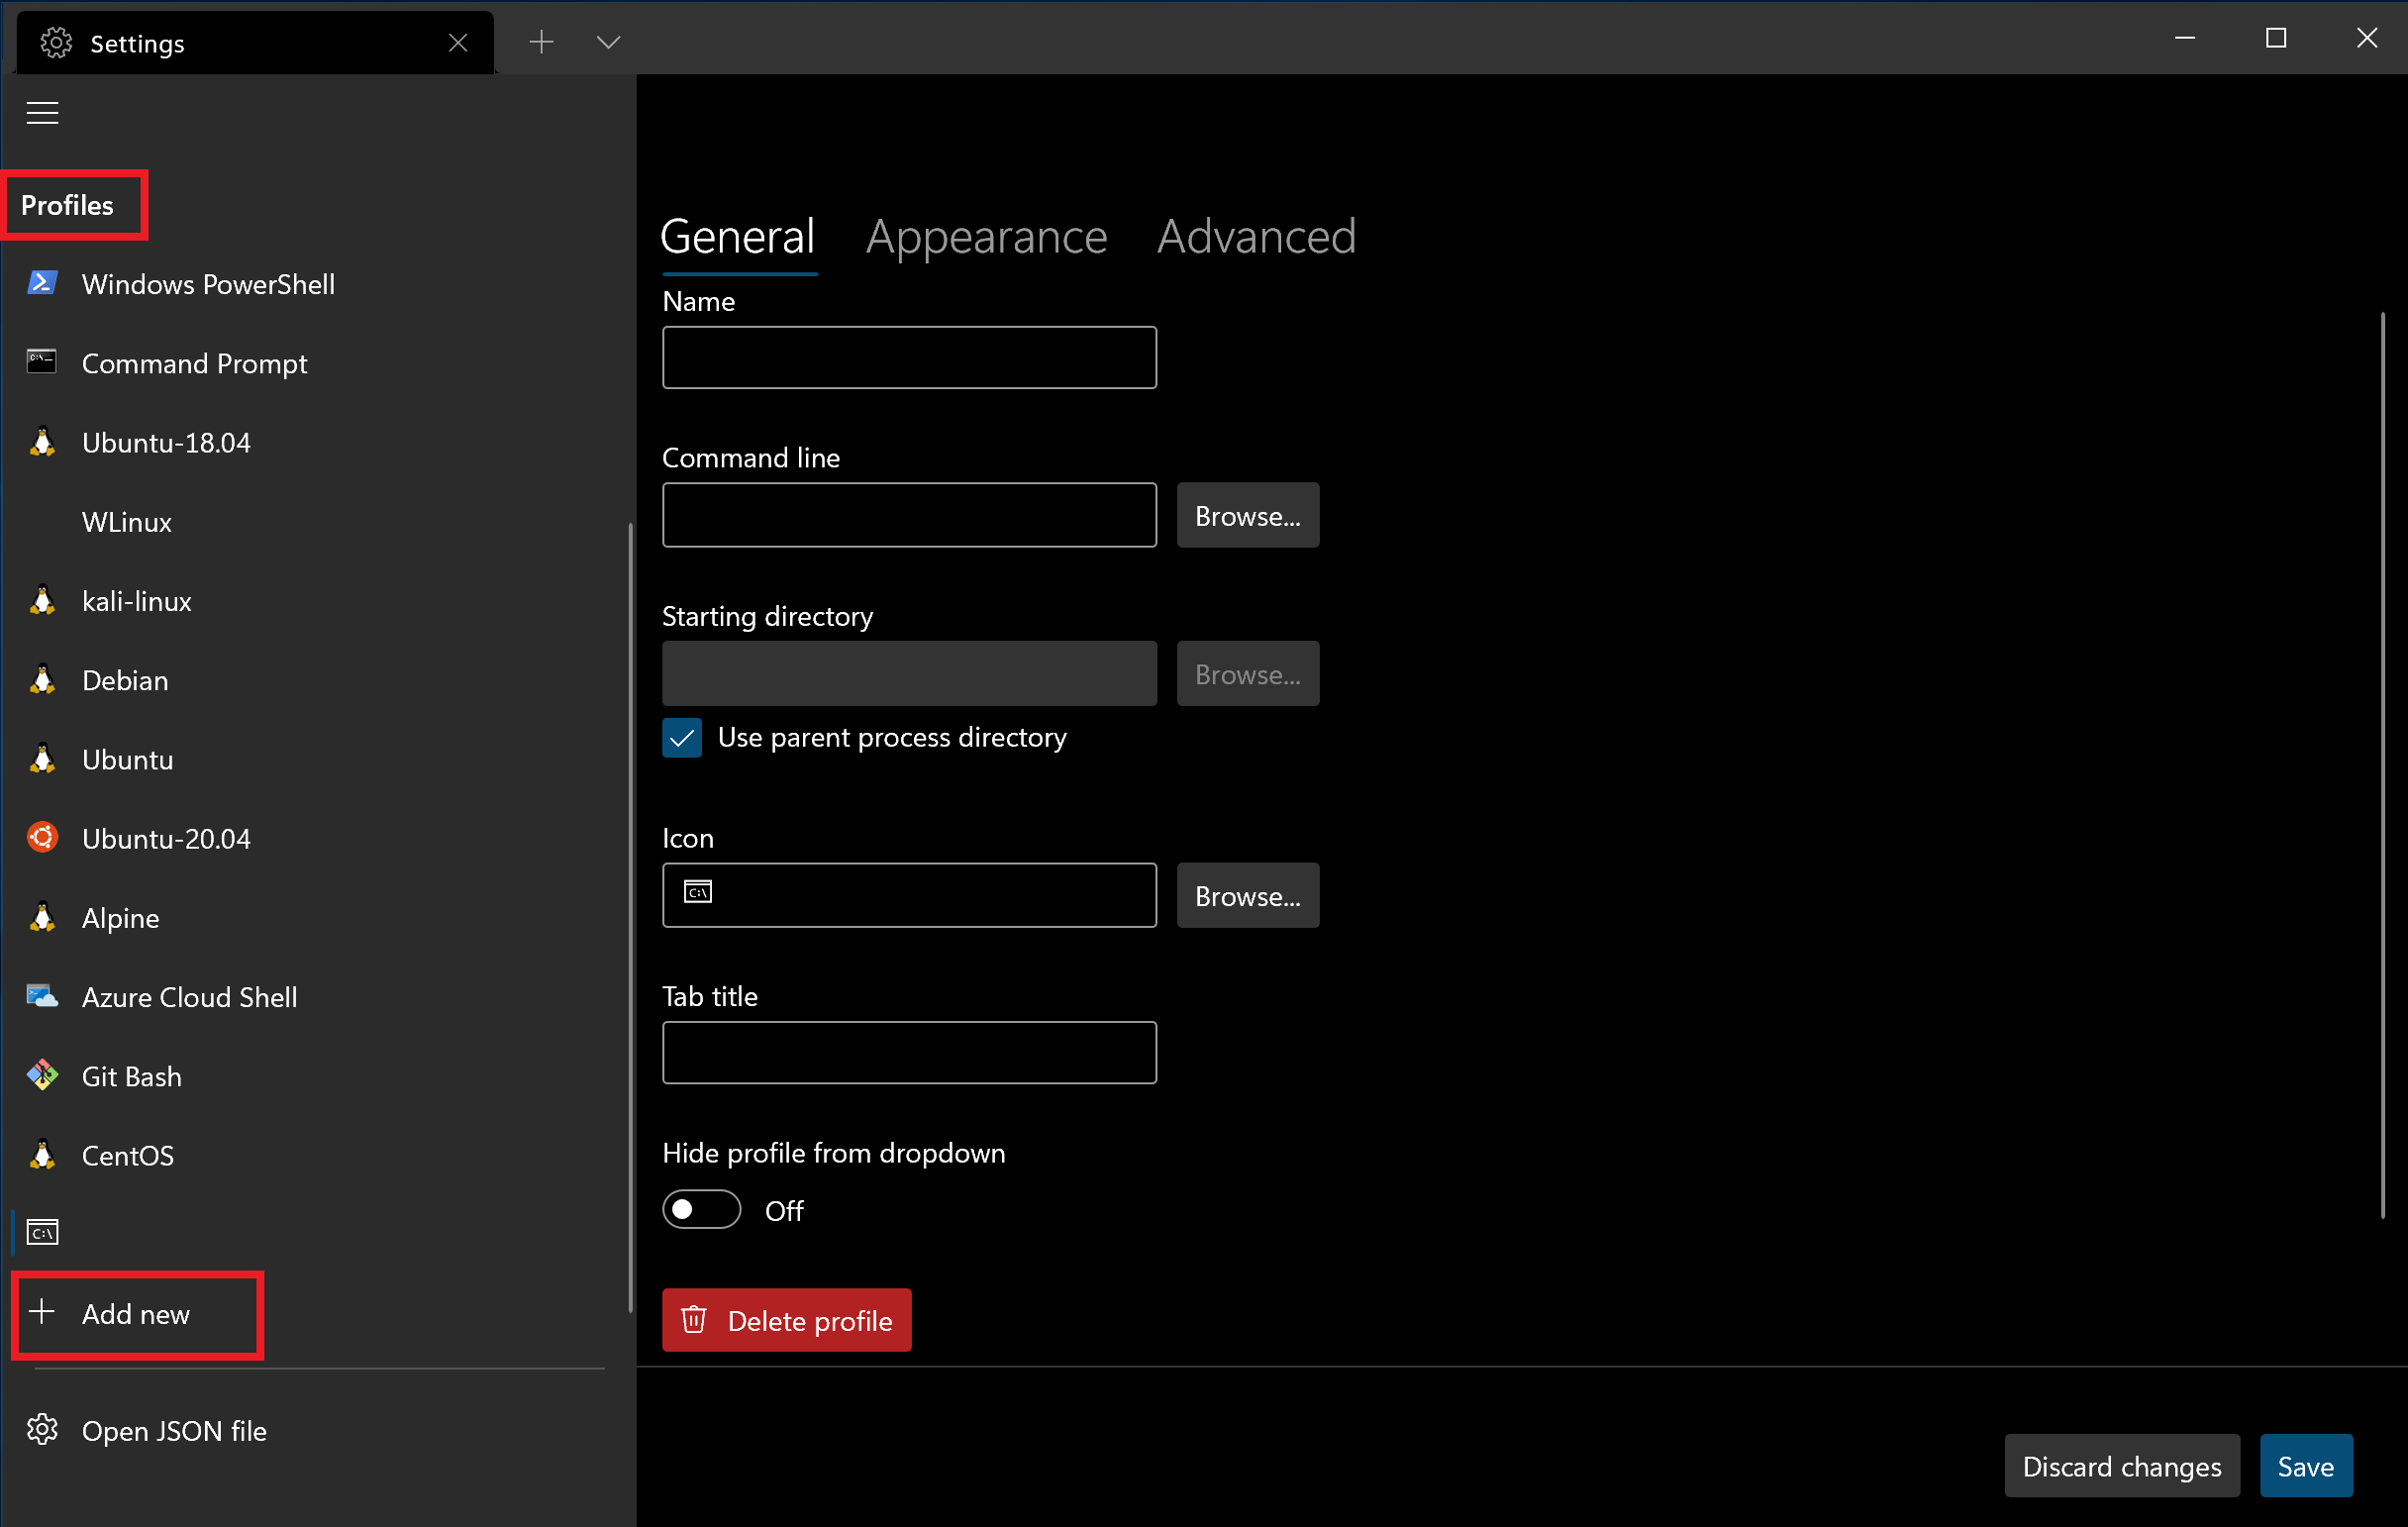
Task: Expand the profiles dropdown arrow
Action: pyautogui.click(x=607, y=41)
